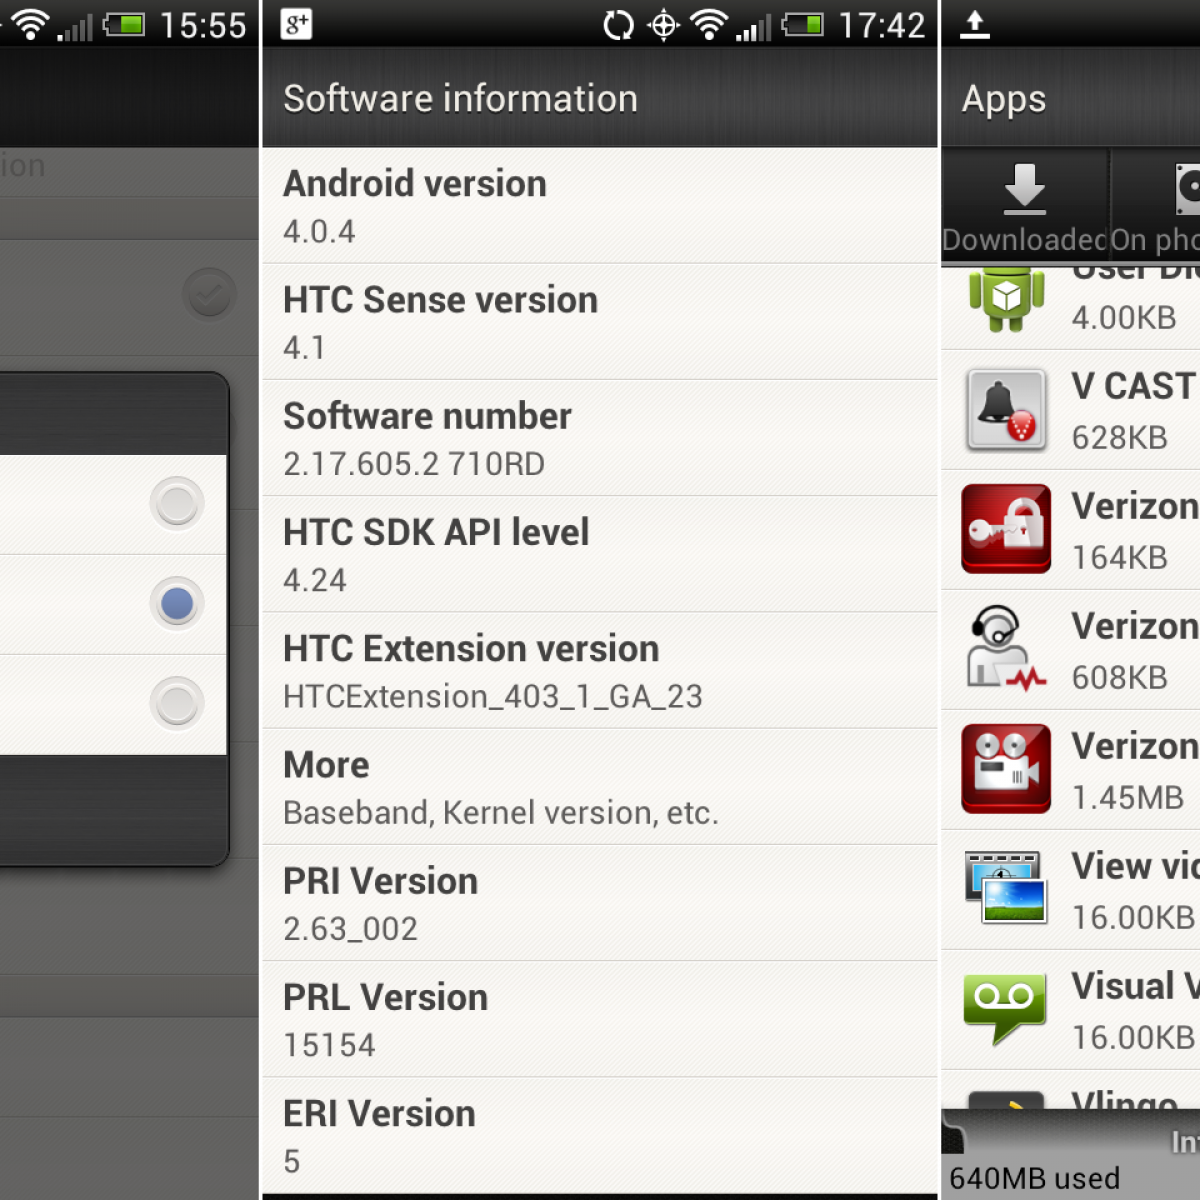
Task: Open the V CAST app bell icon
Action: 1006,410
